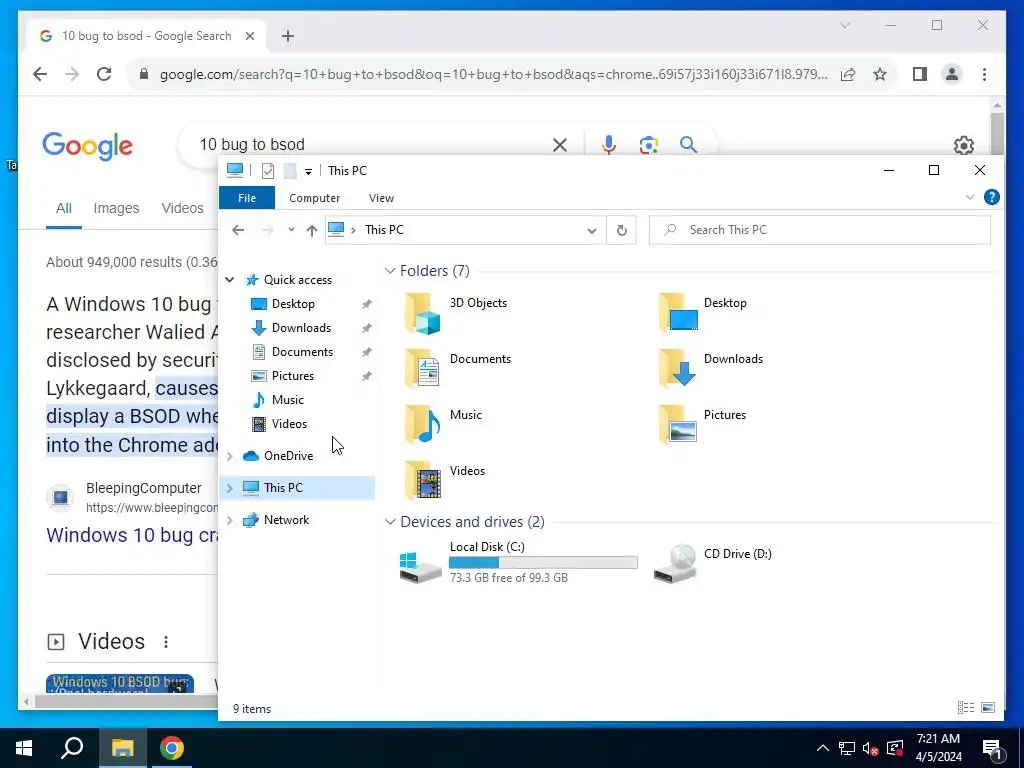1024x768 pixels.
Task: Click the Chrome URL address bar
Action: (x=493, y=74)
